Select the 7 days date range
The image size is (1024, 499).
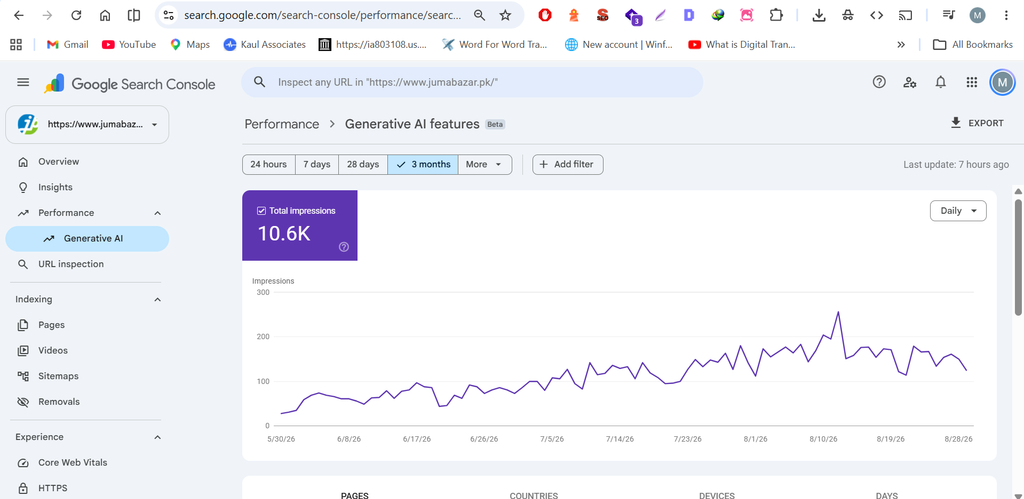(317, 165)
